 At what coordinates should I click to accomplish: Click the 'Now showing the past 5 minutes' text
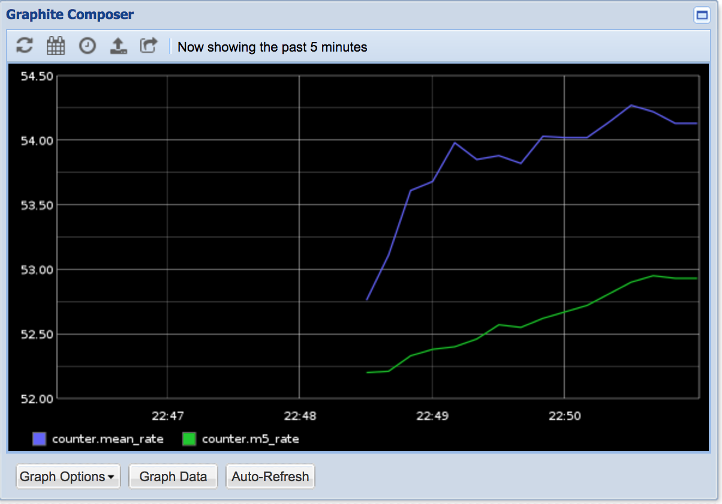[x=272, y=47]
